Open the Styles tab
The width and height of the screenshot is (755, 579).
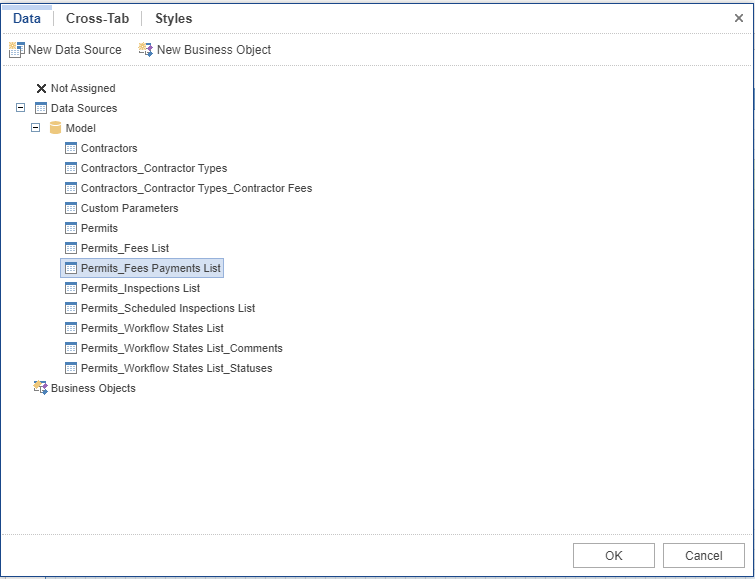point(173,18)
